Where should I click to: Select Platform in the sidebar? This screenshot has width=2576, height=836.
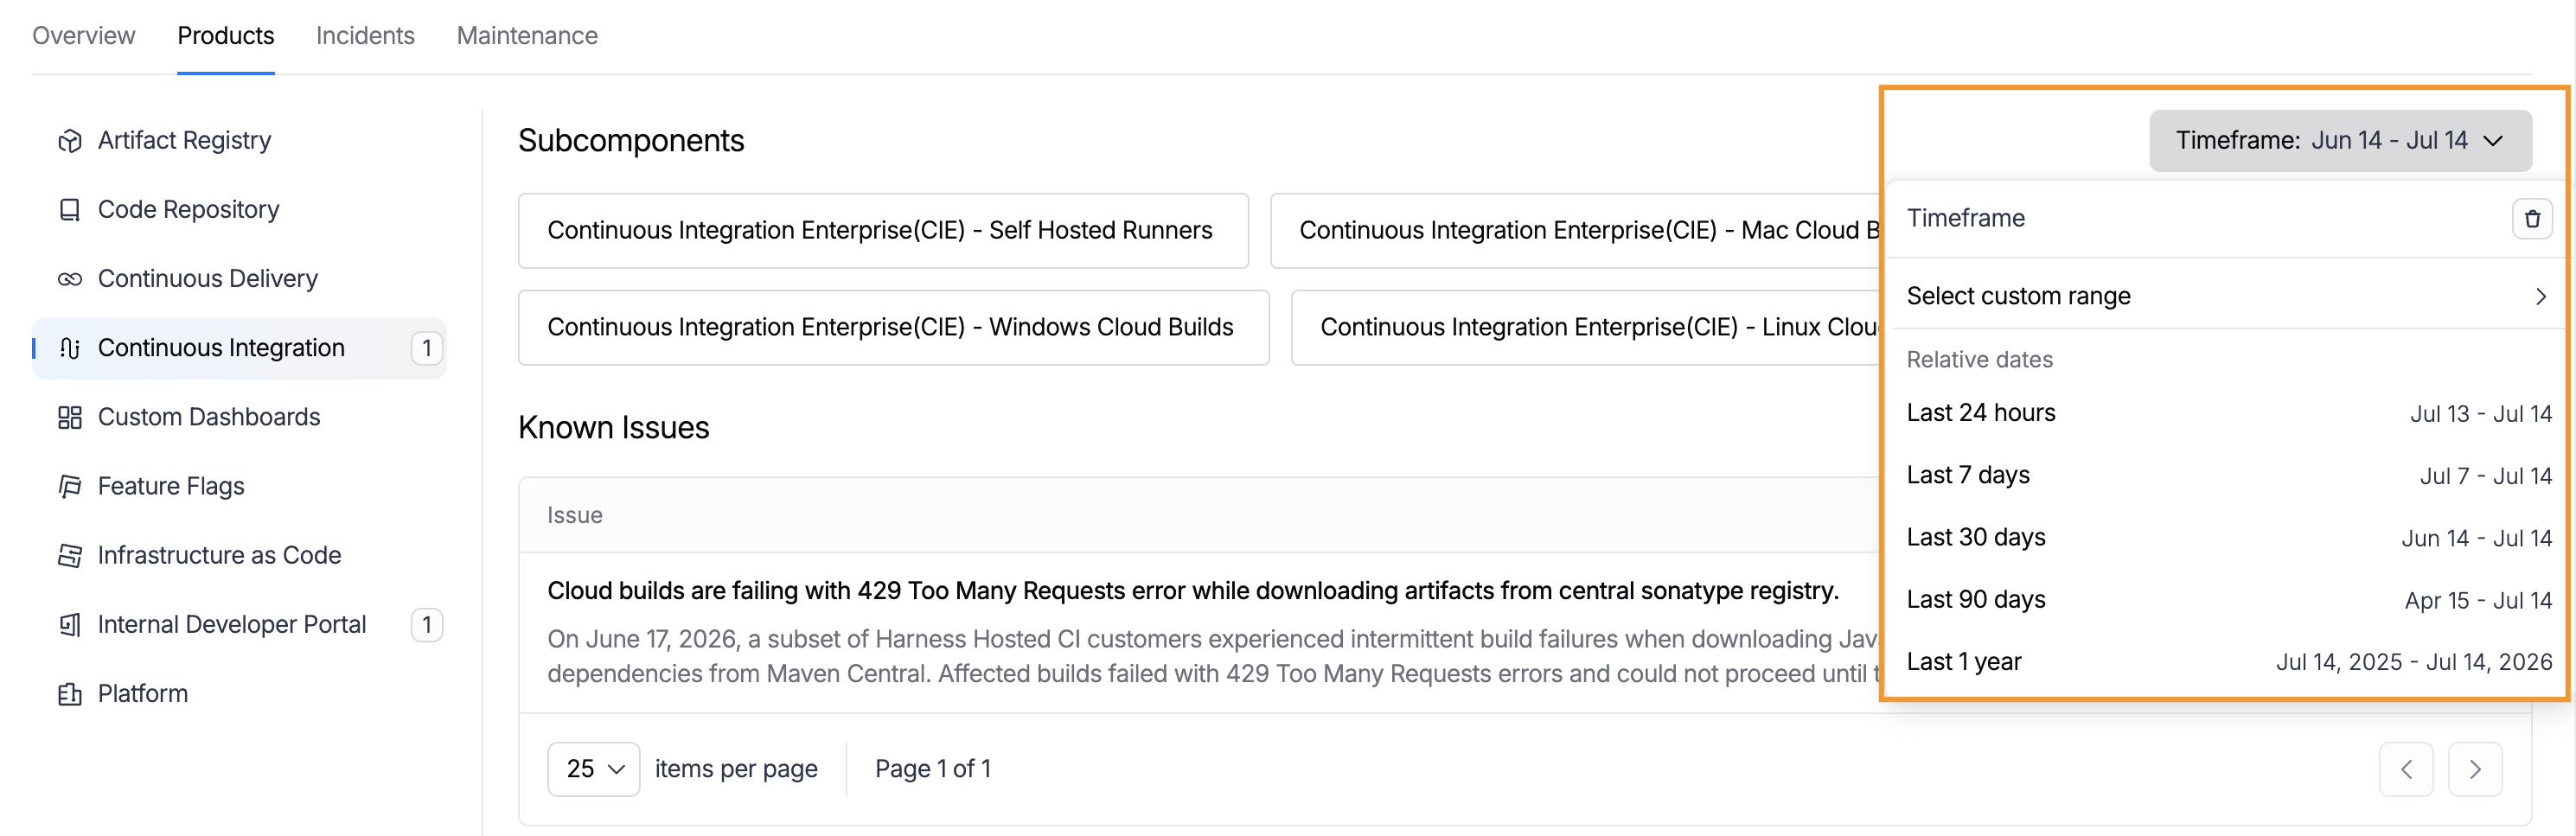tap(239, 694)
